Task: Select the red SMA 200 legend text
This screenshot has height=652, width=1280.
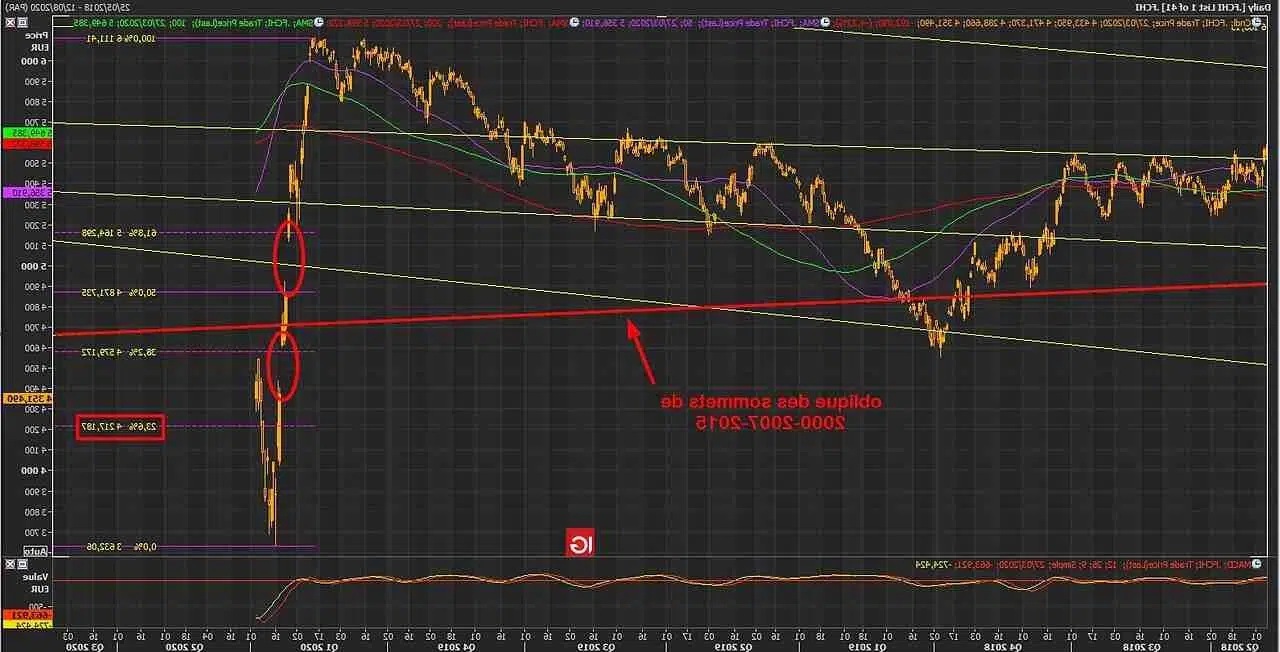Action: coord(448,22)
